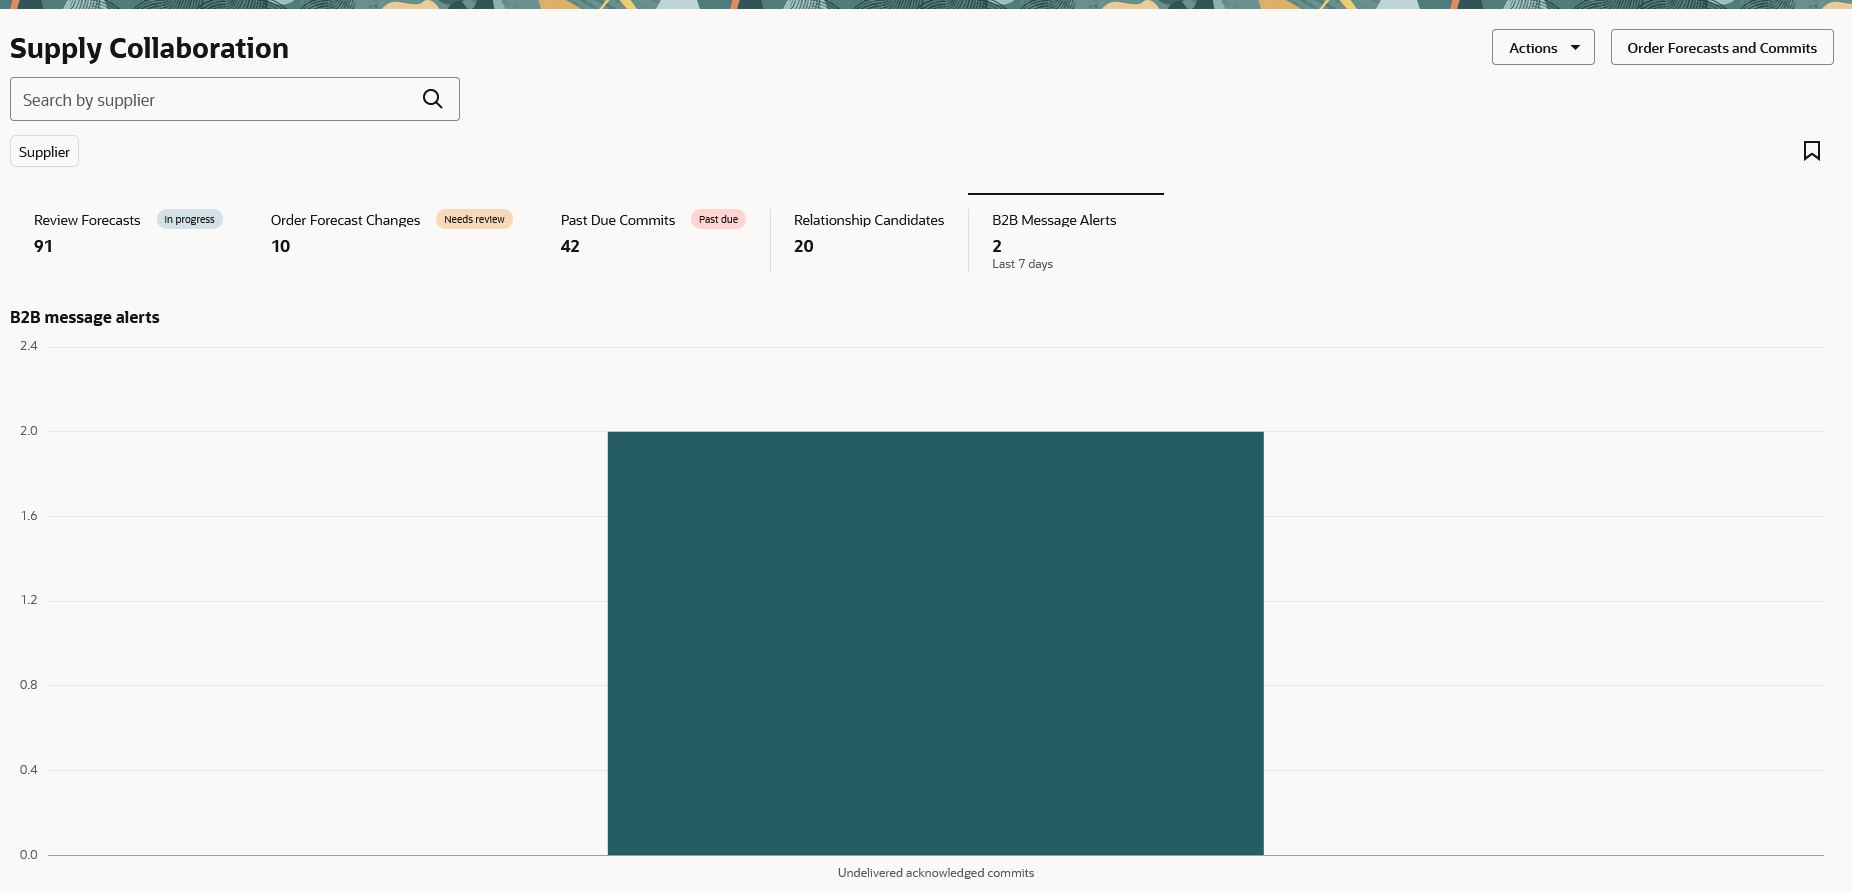Click the In progress badge
Image resolution: width=1852 pixels, height=893 pixels.
click(189, 219)
